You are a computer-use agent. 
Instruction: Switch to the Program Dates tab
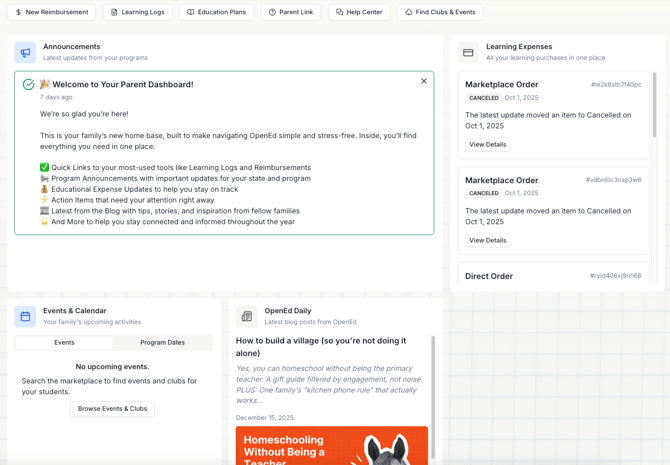click(x=162, y=342)
